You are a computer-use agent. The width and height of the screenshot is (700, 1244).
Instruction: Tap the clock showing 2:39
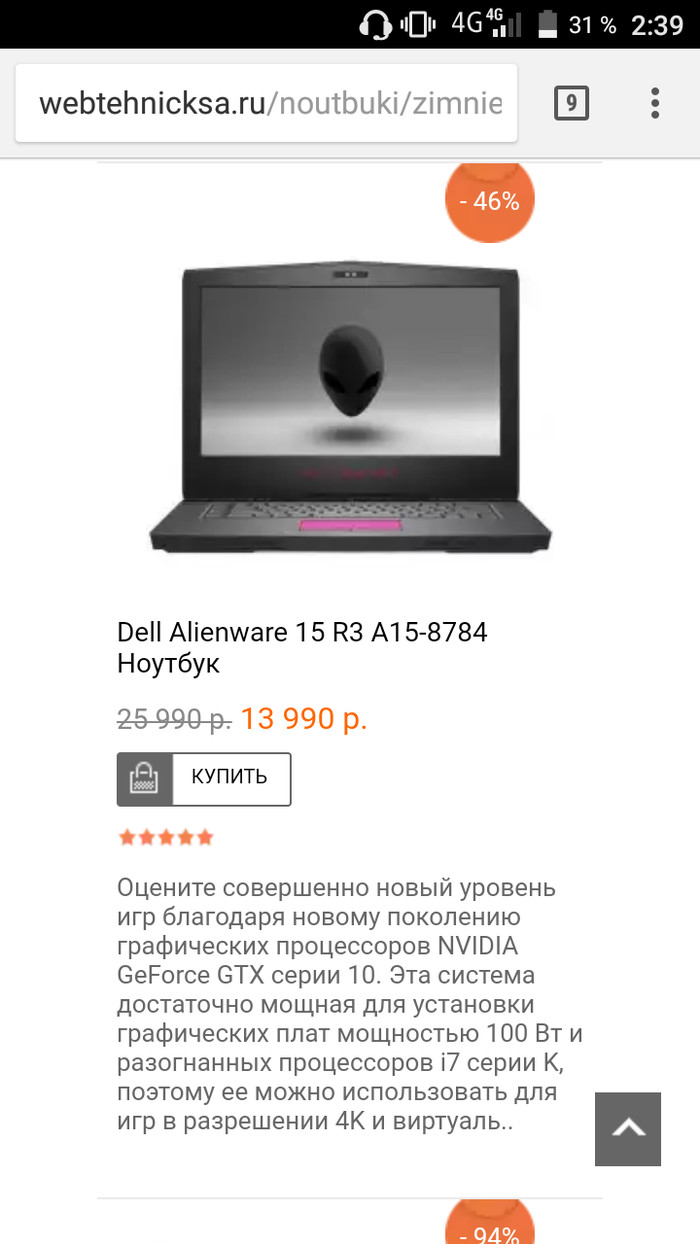(657, 25)
